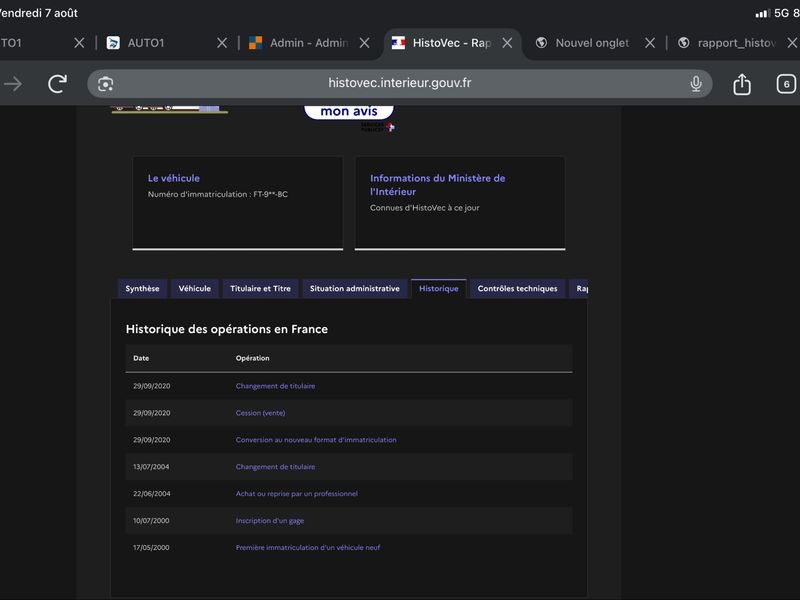Close the Admin - Admin tab
The height and width of the screenshot is (600, 800).
(x=364, y=43)
